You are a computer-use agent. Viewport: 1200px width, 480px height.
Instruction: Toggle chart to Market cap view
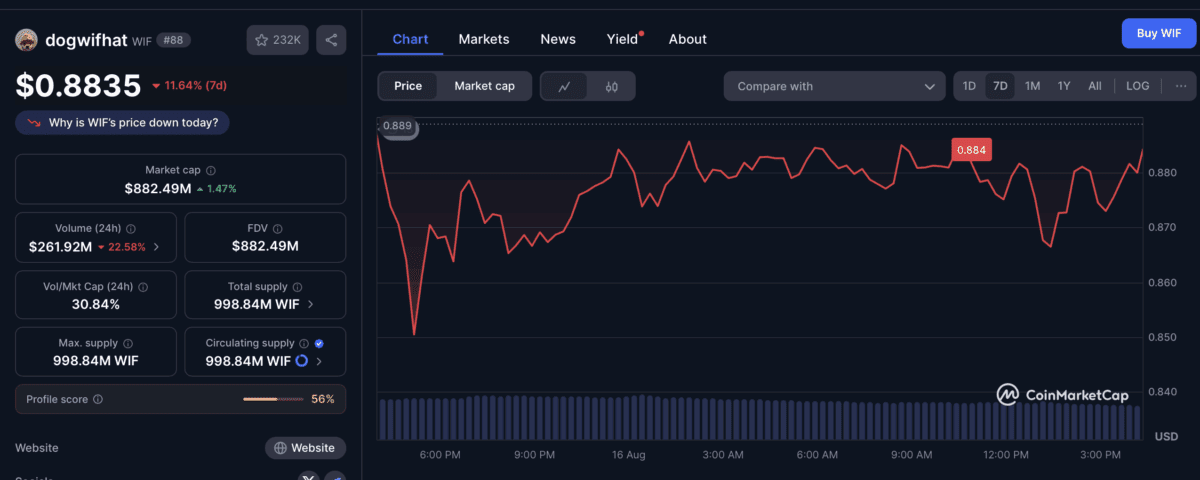tap(484, 86)
